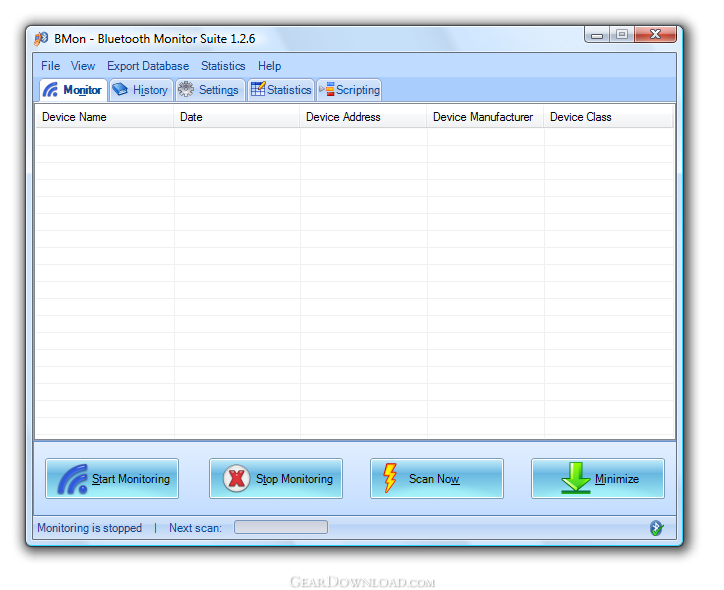Image resolution: width=724 pixels, height=590 pixels.
Task: Click the gear icon on Settings tab
Action: (x=186, y=89)
